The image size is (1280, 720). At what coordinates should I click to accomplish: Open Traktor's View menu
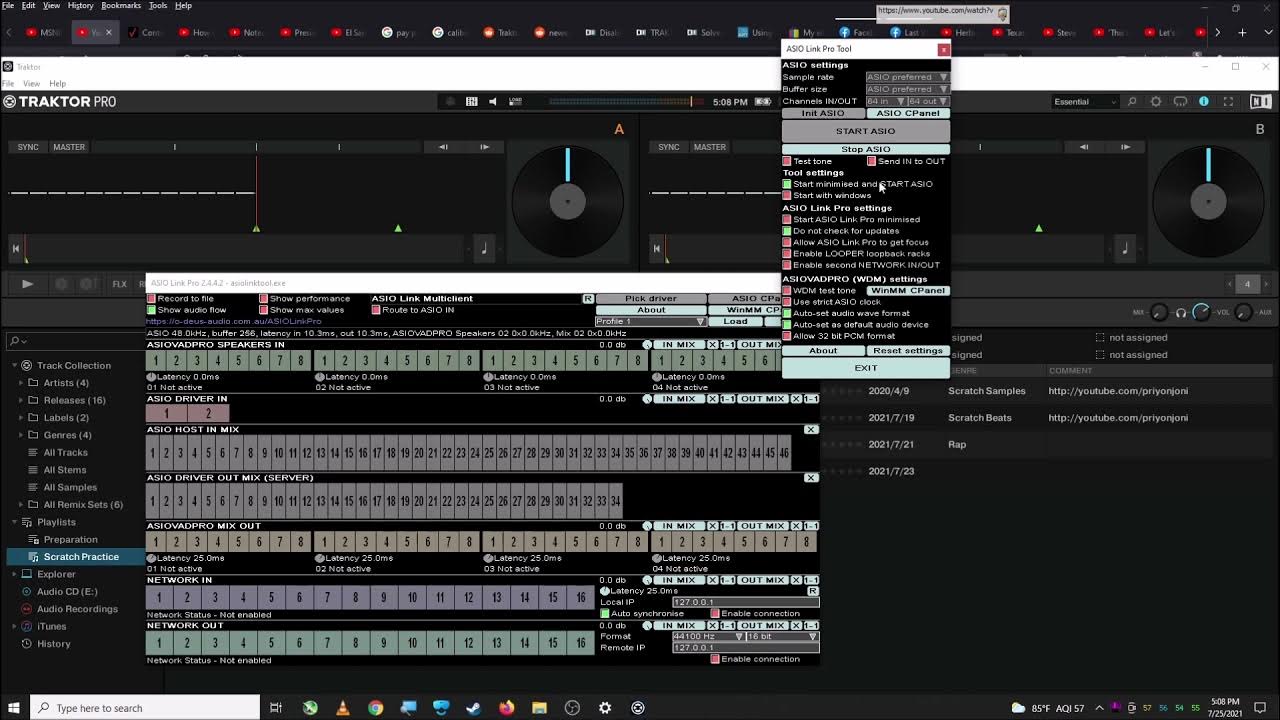pos(31,83)
